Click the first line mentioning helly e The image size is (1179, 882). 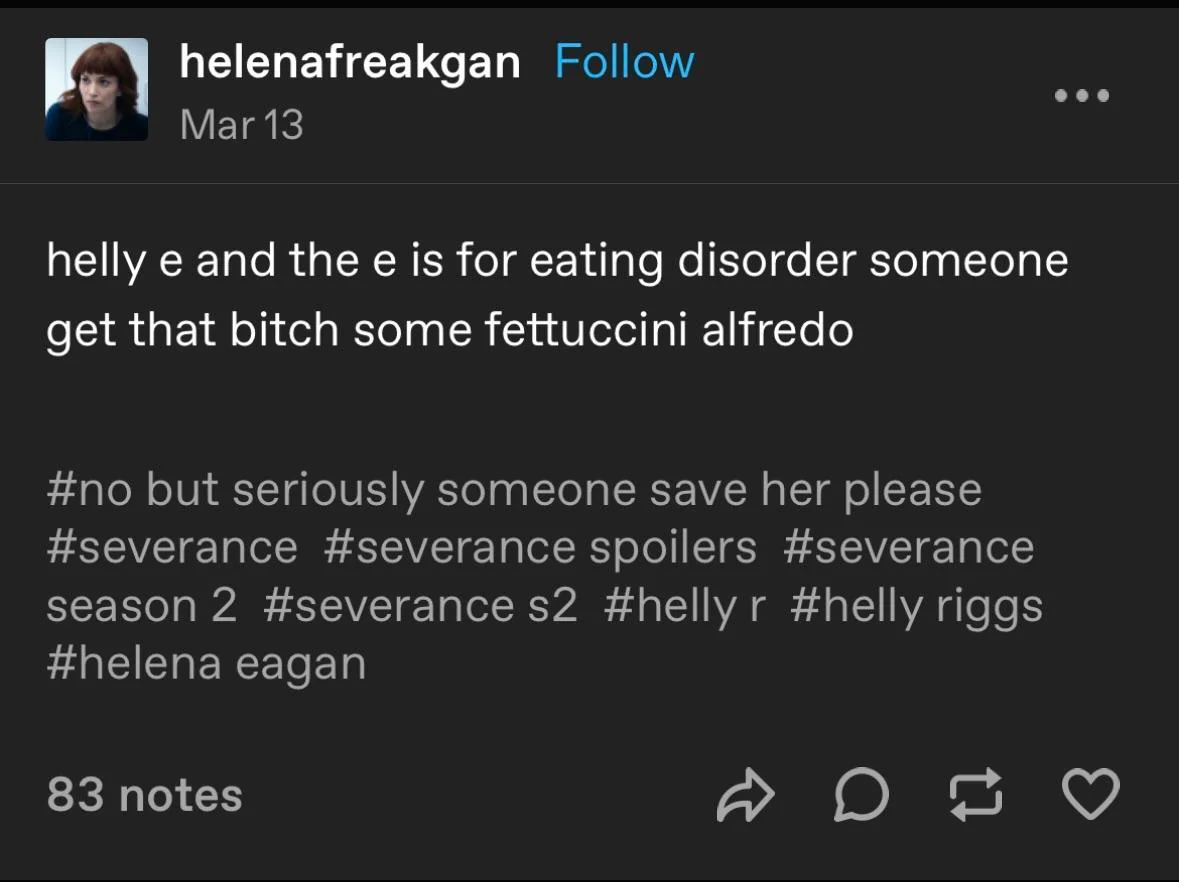point(557,260)
